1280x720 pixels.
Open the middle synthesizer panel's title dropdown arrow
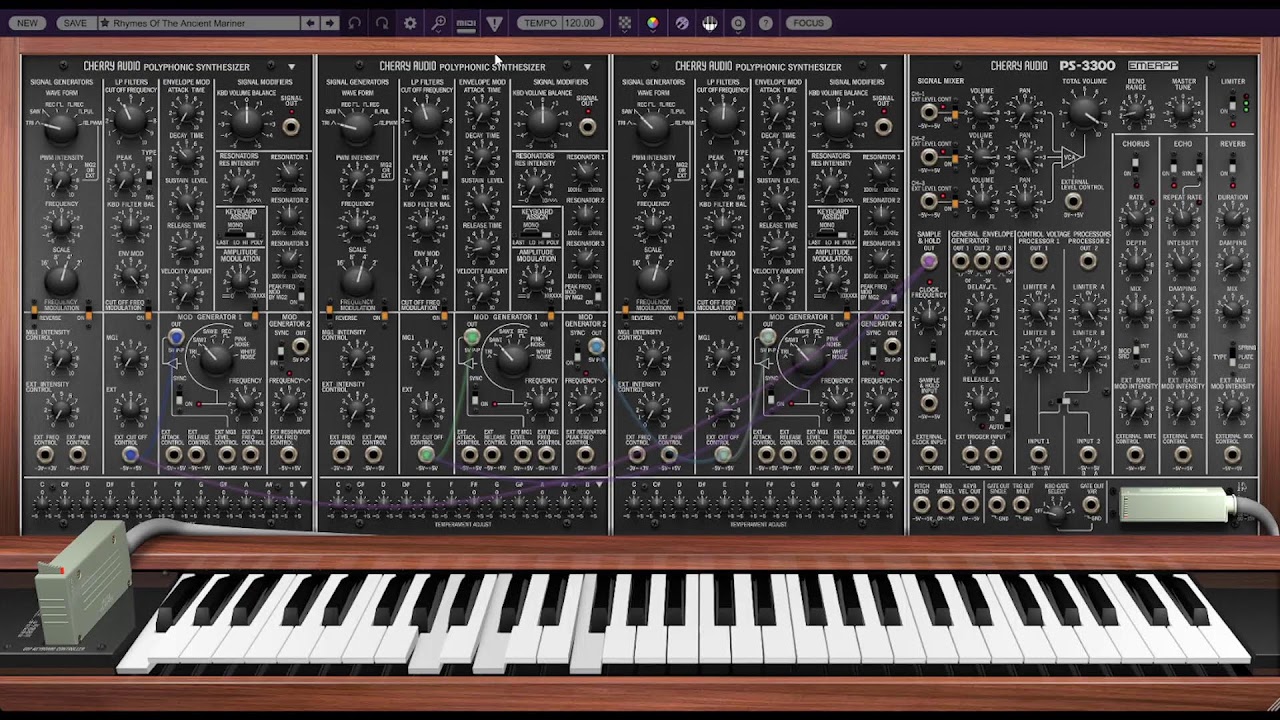587,67
